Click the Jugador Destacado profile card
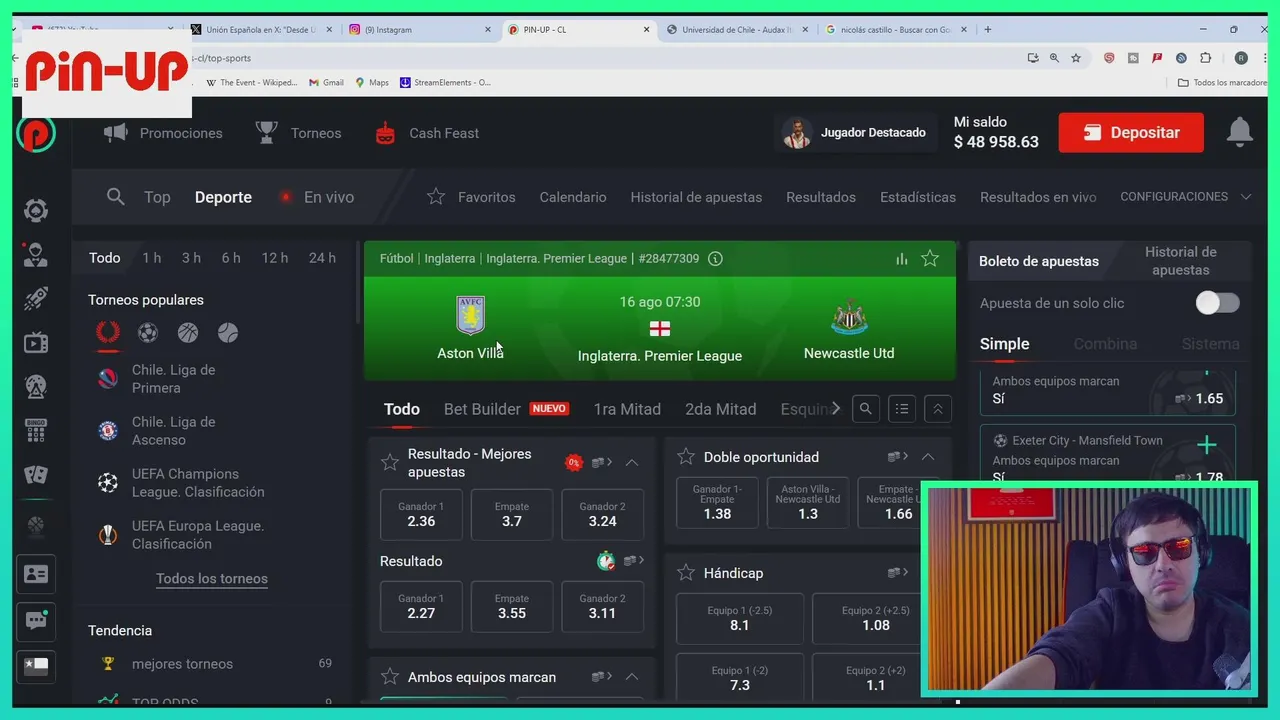 [x=856, y=132]
